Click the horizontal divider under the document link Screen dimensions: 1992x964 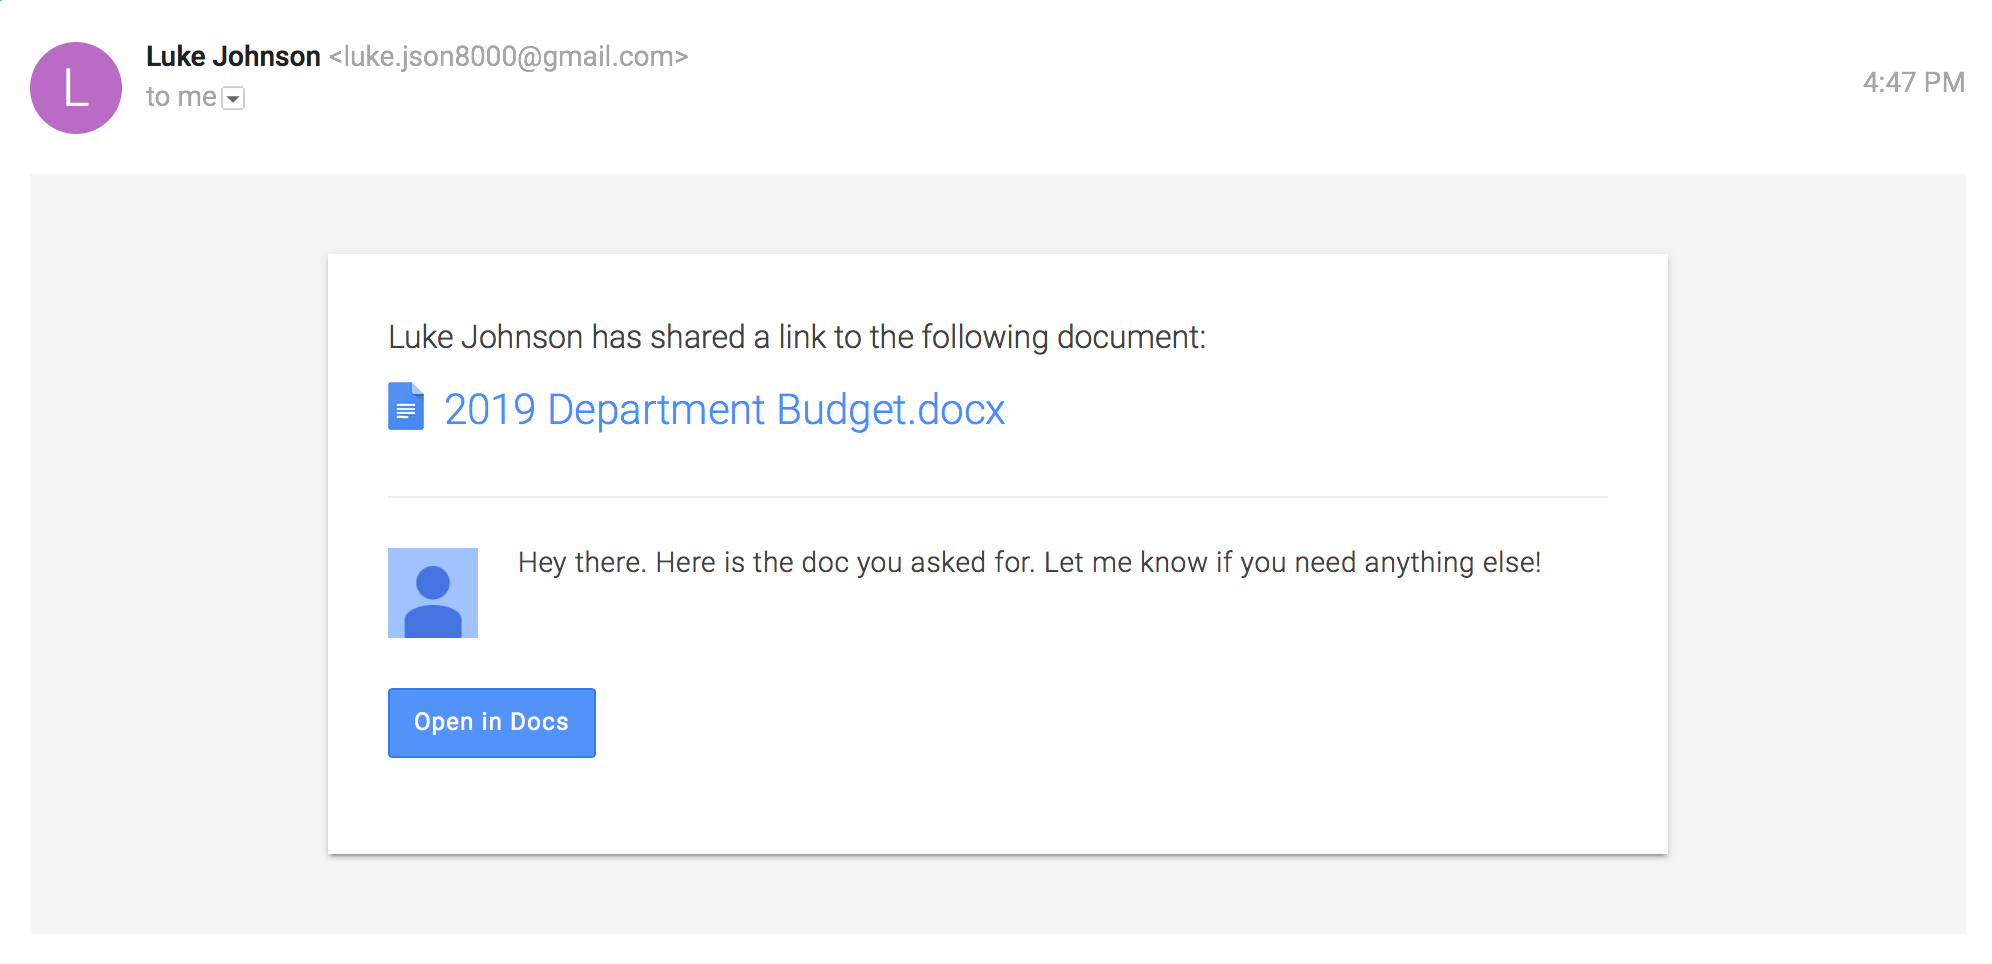998,497
